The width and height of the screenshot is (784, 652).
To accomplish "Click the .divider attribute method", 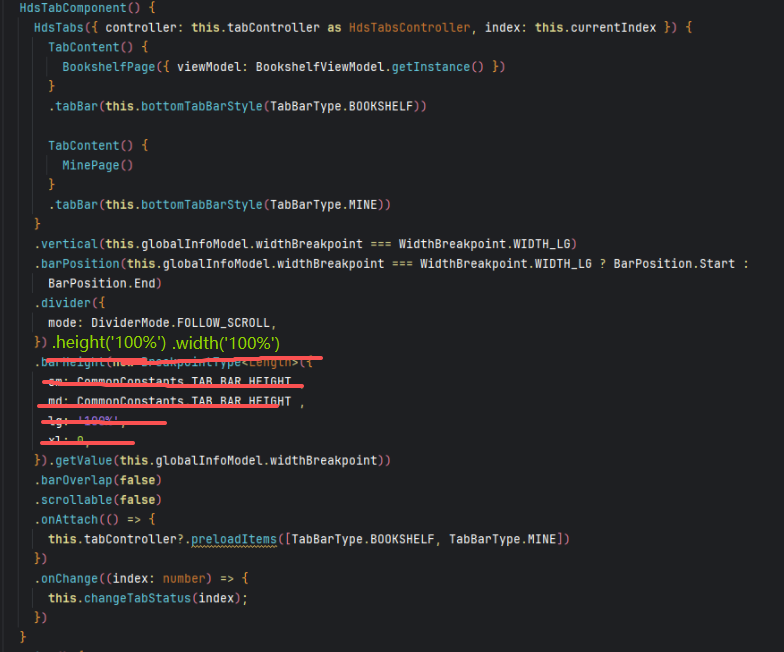I will pos(62,303).
